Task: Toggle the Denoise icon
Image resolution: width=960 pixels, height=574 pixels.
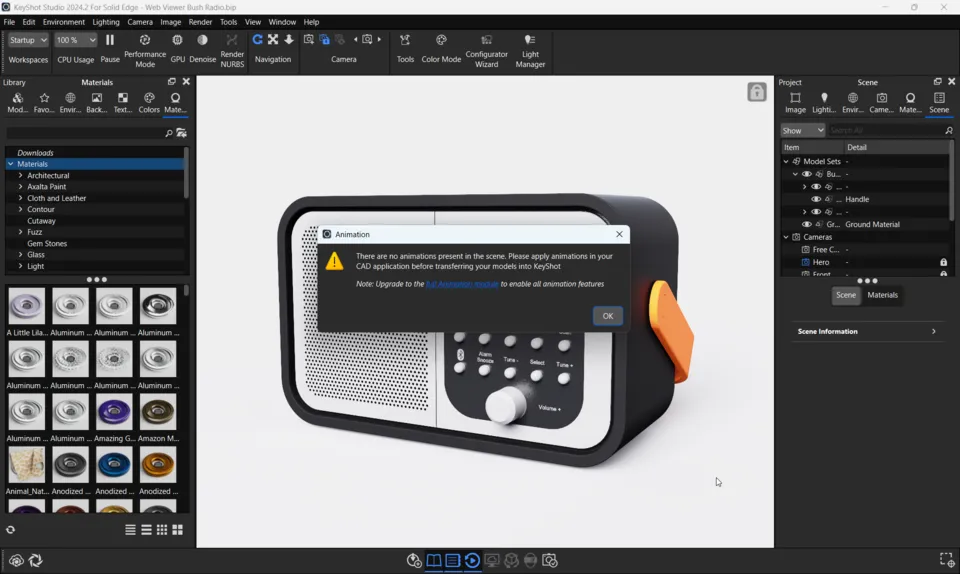Action: click(x=202, y=40)
